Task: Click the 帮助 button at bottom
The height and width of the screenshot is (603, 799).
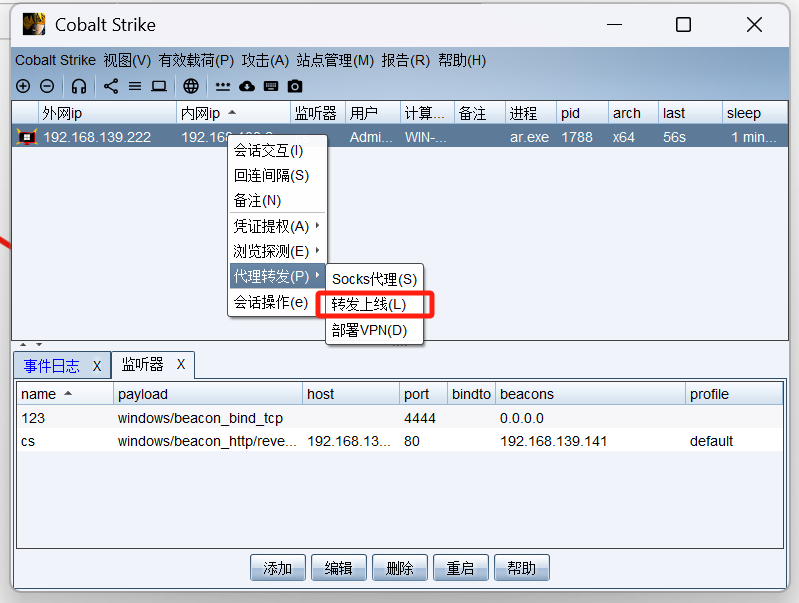Action: [x=522, y=568]
